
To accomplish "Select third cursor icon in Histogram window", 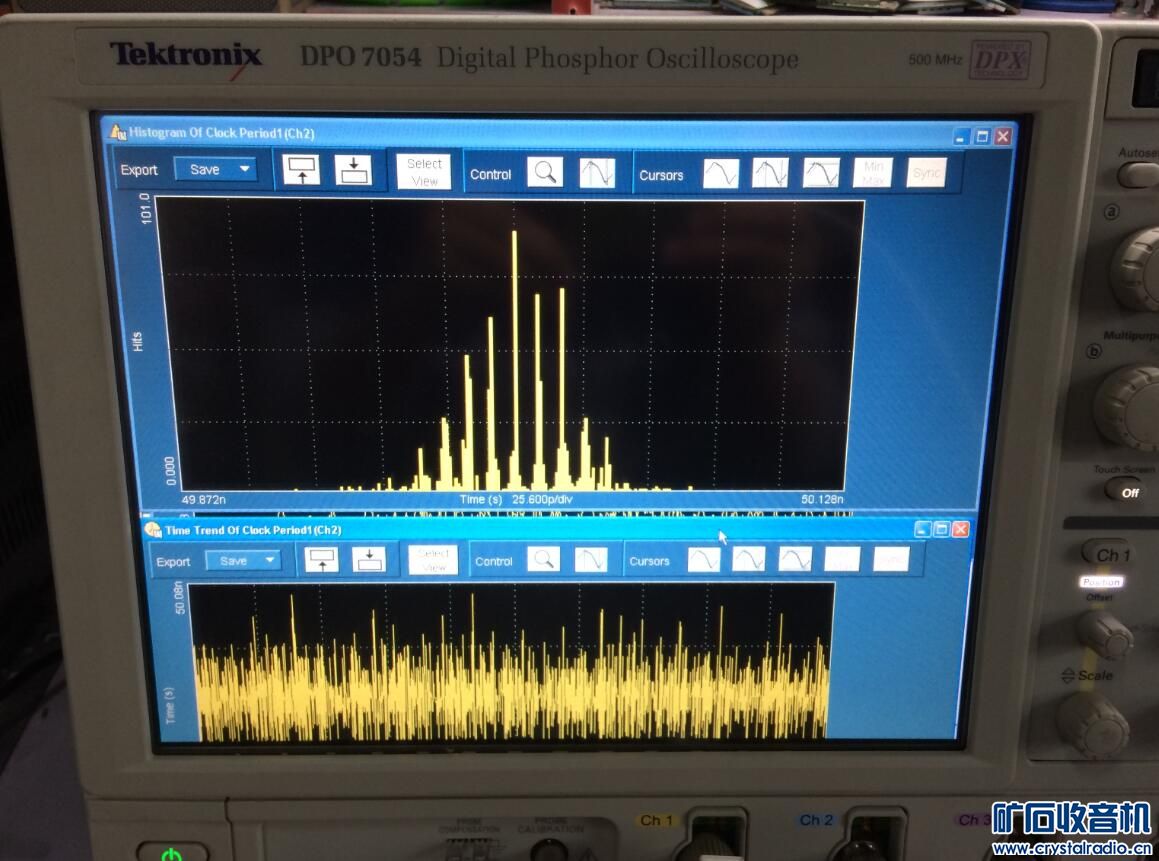I will (821, 174).
